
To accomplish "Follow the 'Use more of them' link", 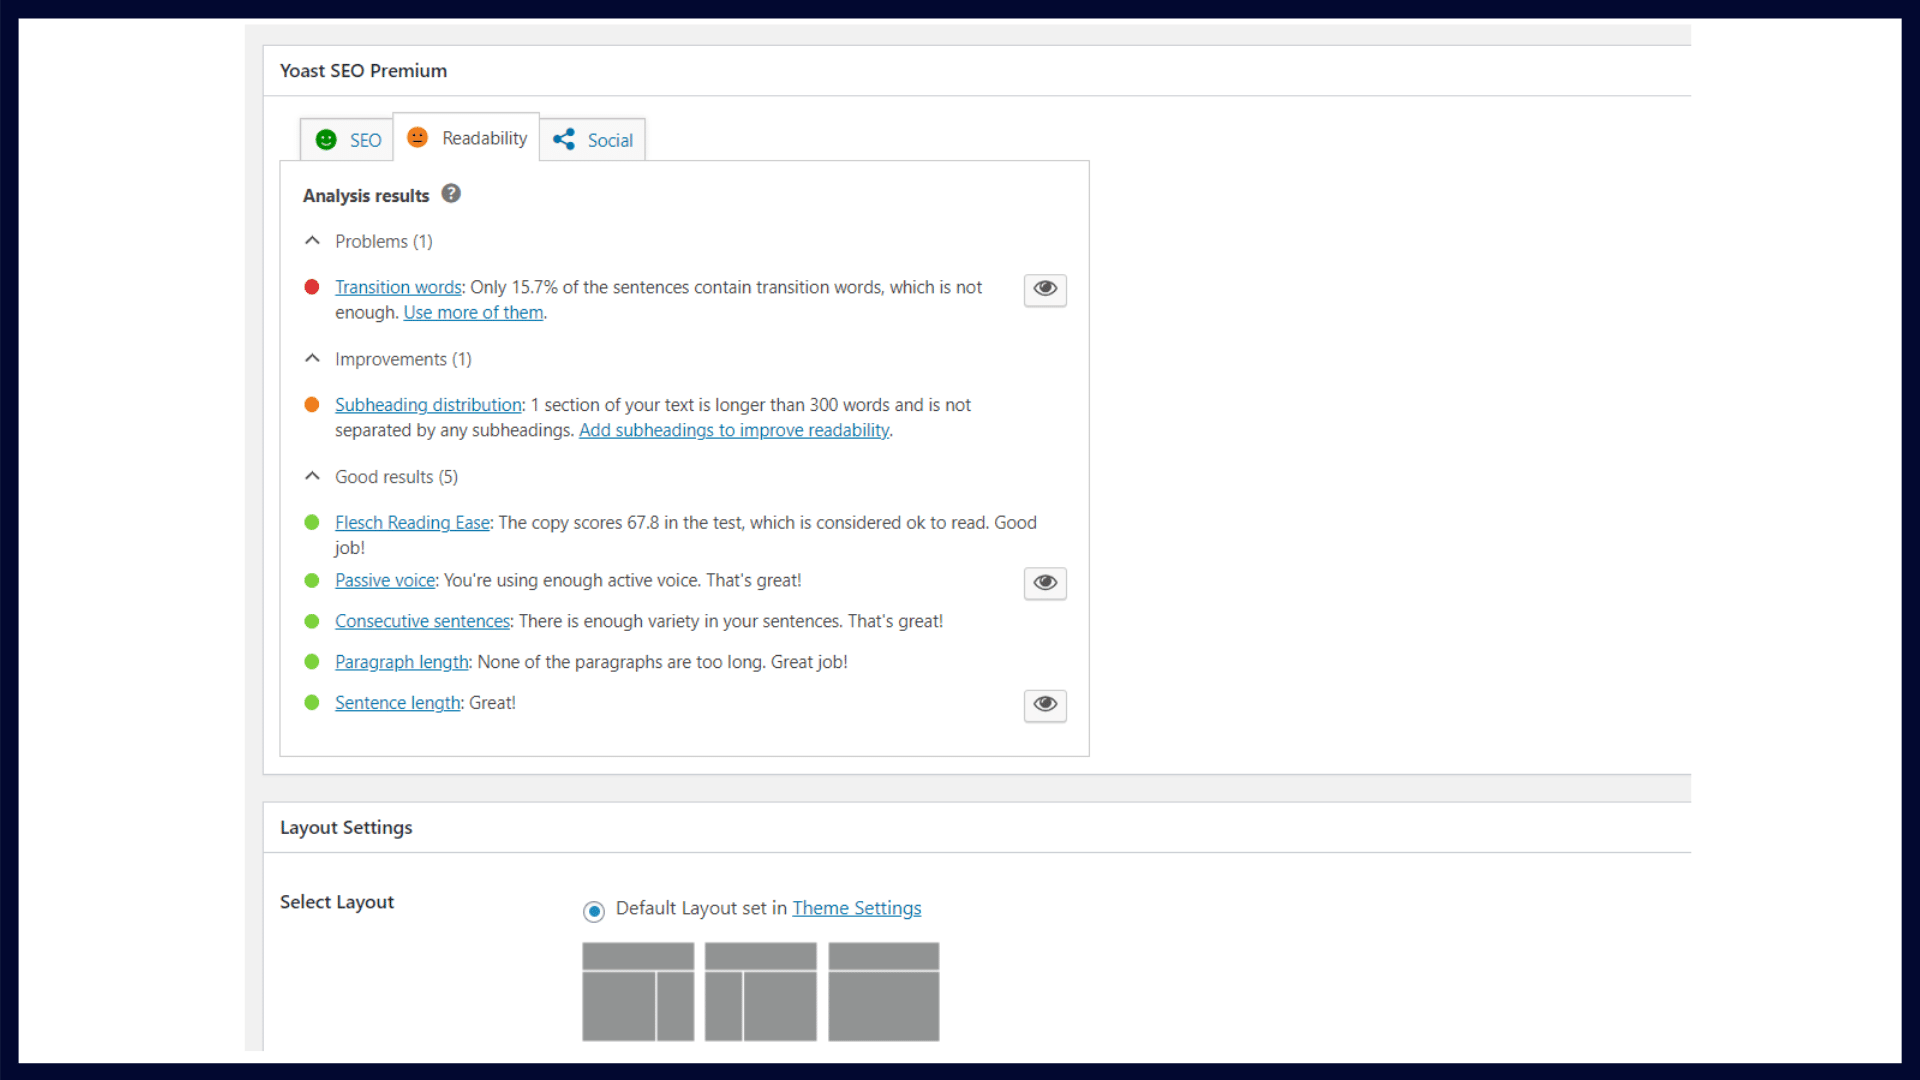I will [x=473, y=312].
